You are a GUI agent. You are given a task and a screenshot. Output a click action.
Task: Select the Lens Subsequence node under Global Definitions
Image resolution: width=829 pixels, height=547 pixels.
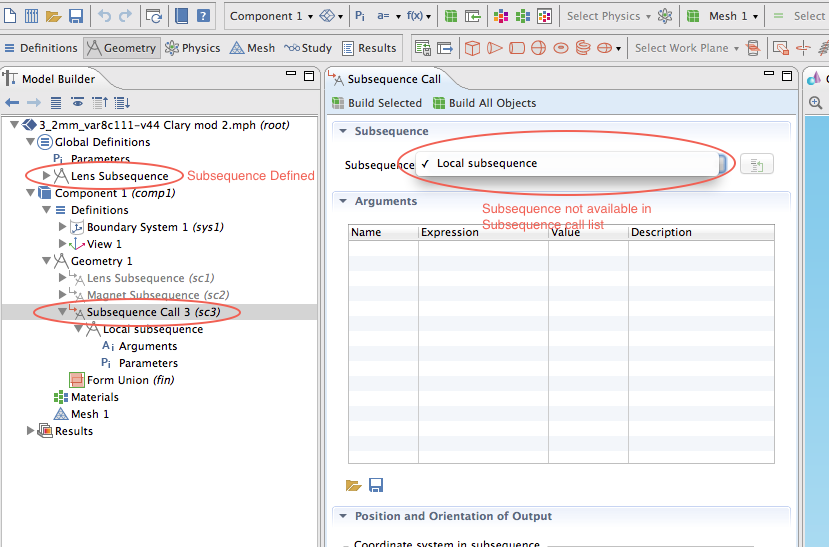(119, 176)
